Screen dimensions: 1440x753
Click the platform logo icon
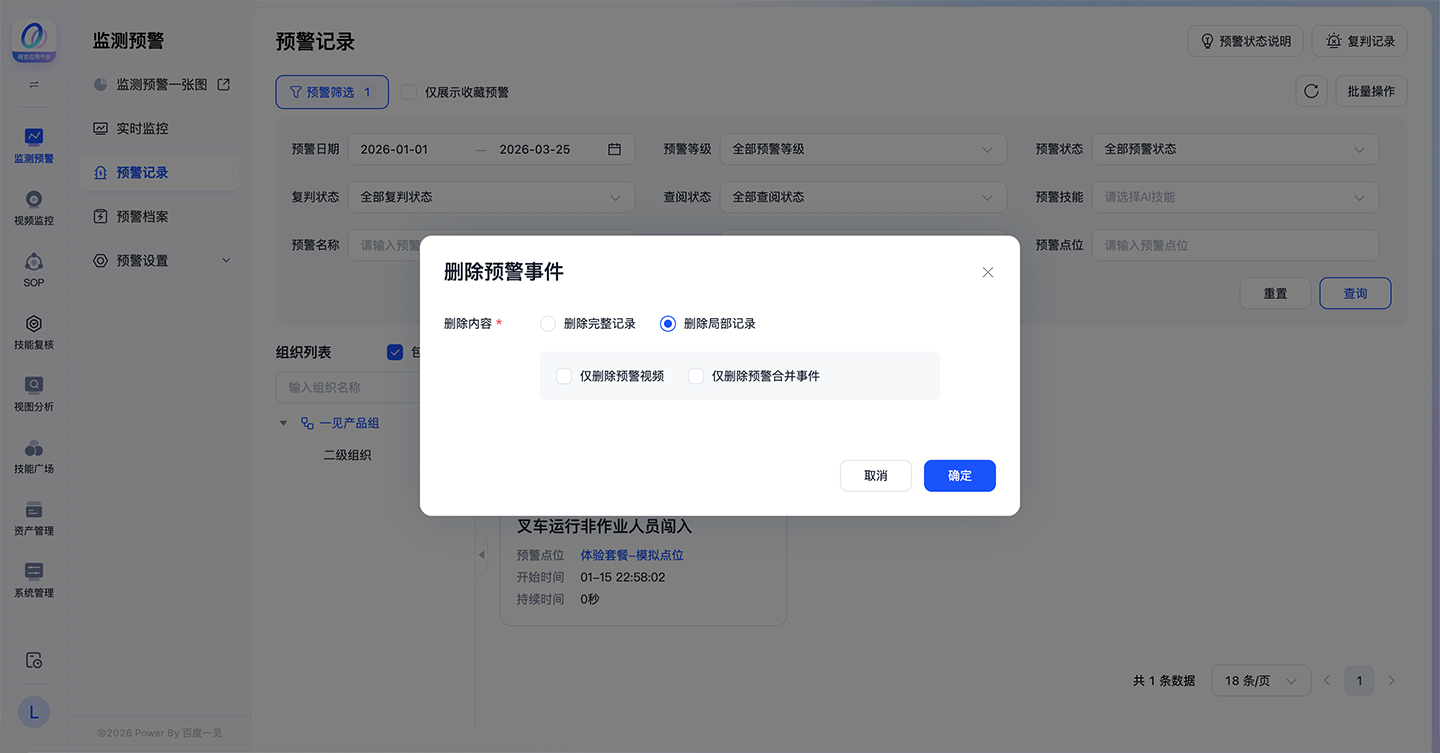coord(34,41)
